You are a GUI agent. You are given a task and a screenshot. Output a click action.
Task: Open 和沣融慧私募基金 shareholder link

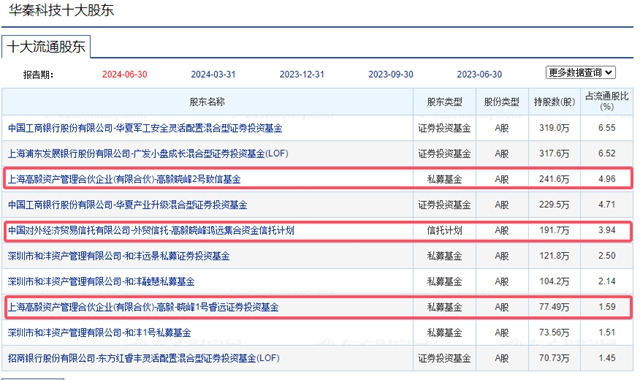[x=101, y=282]
